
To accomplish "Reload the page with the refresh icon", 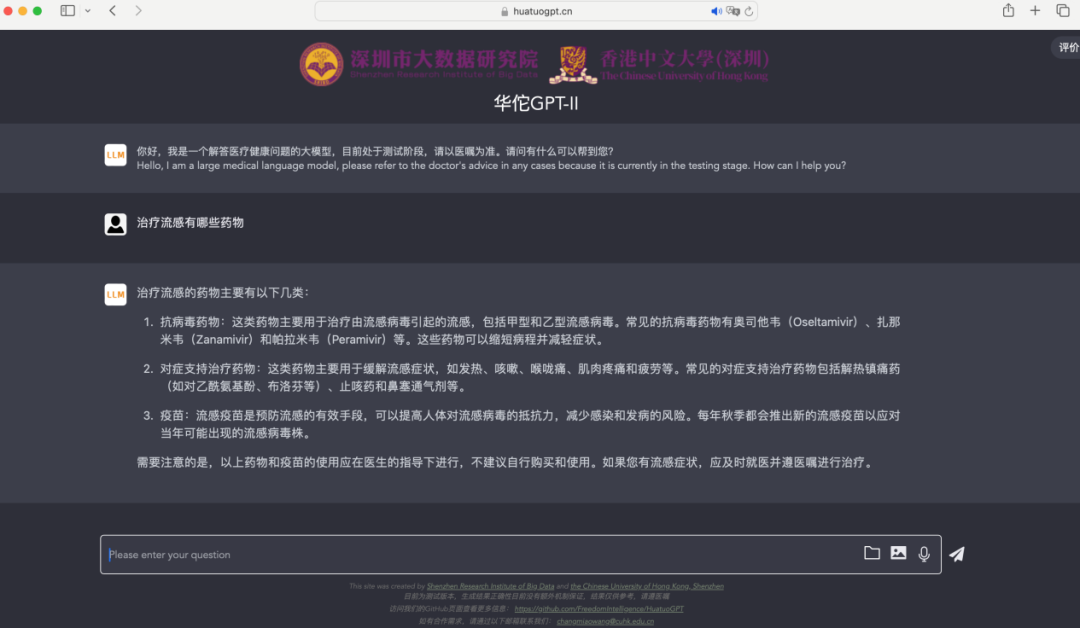I will [749, 11].
